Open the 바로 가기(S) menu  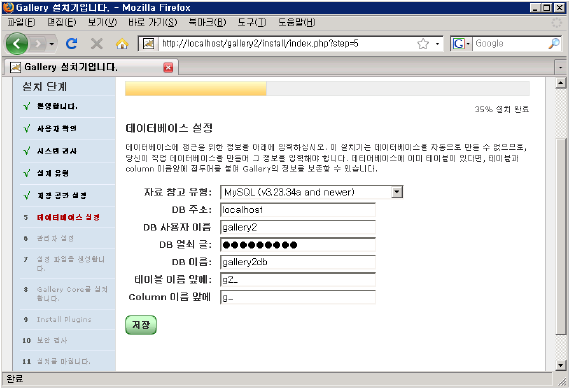(x=152, y=23)
